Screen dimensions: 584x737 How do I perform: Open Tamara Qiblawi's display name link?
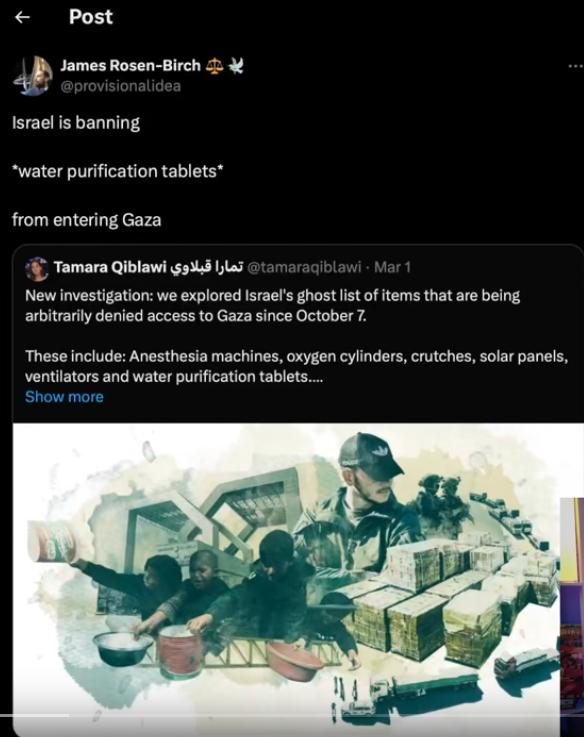(x=148, y=267)
